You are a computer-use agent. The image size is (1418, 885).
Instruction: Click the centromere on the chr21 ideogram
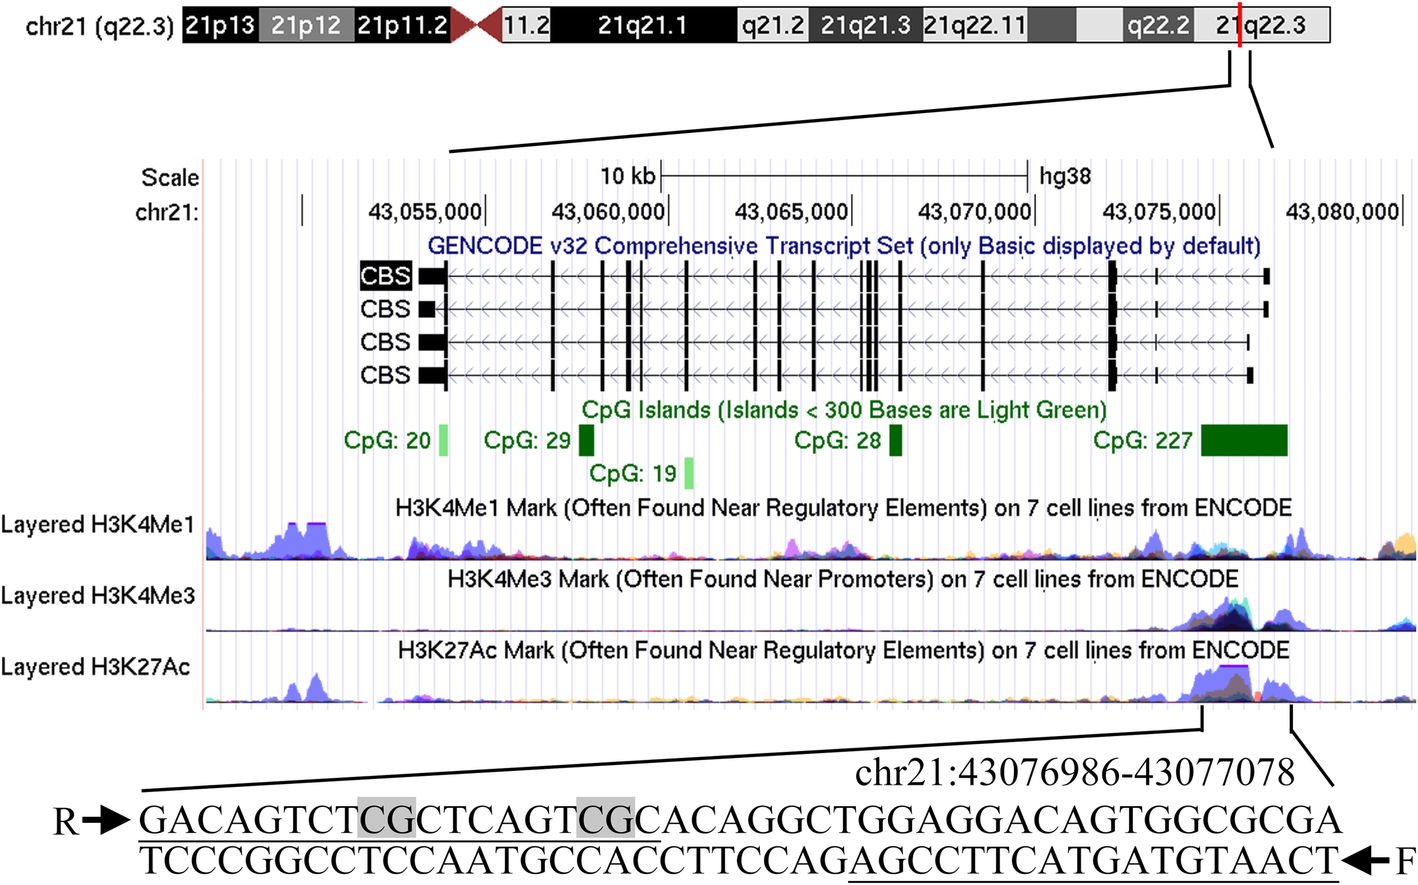pos(476,25)
